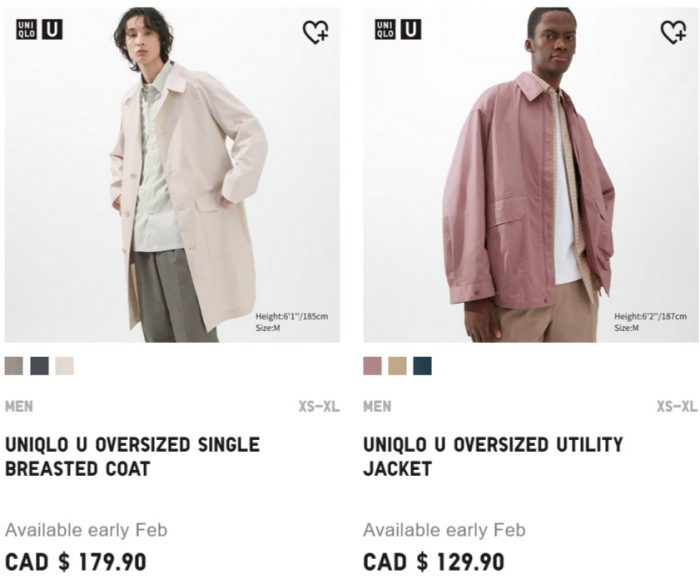
Task: Select the taupe grey coat color swatch
Action: [x=14, y=366]
